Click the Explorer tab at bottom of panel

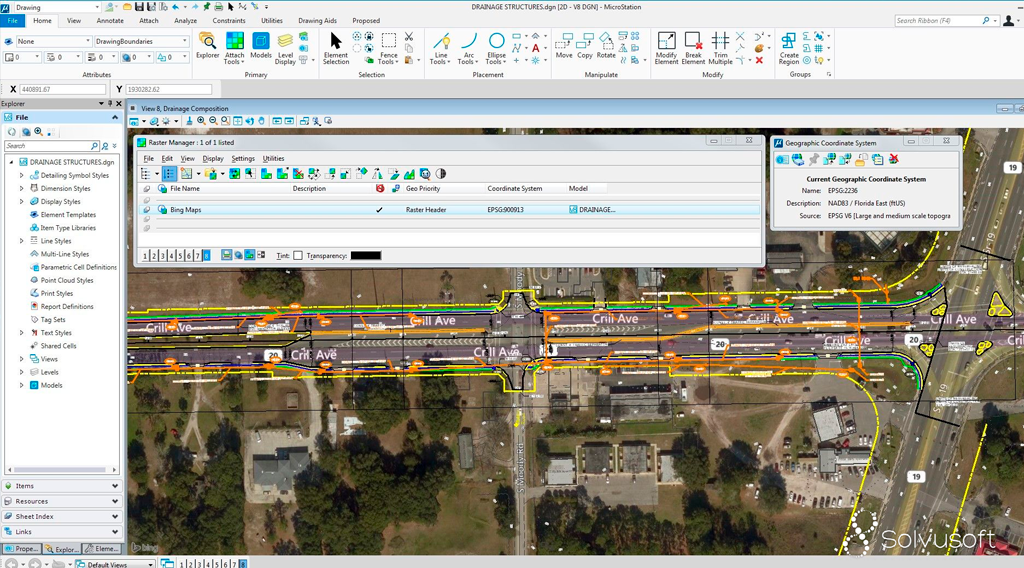point(63,549)
